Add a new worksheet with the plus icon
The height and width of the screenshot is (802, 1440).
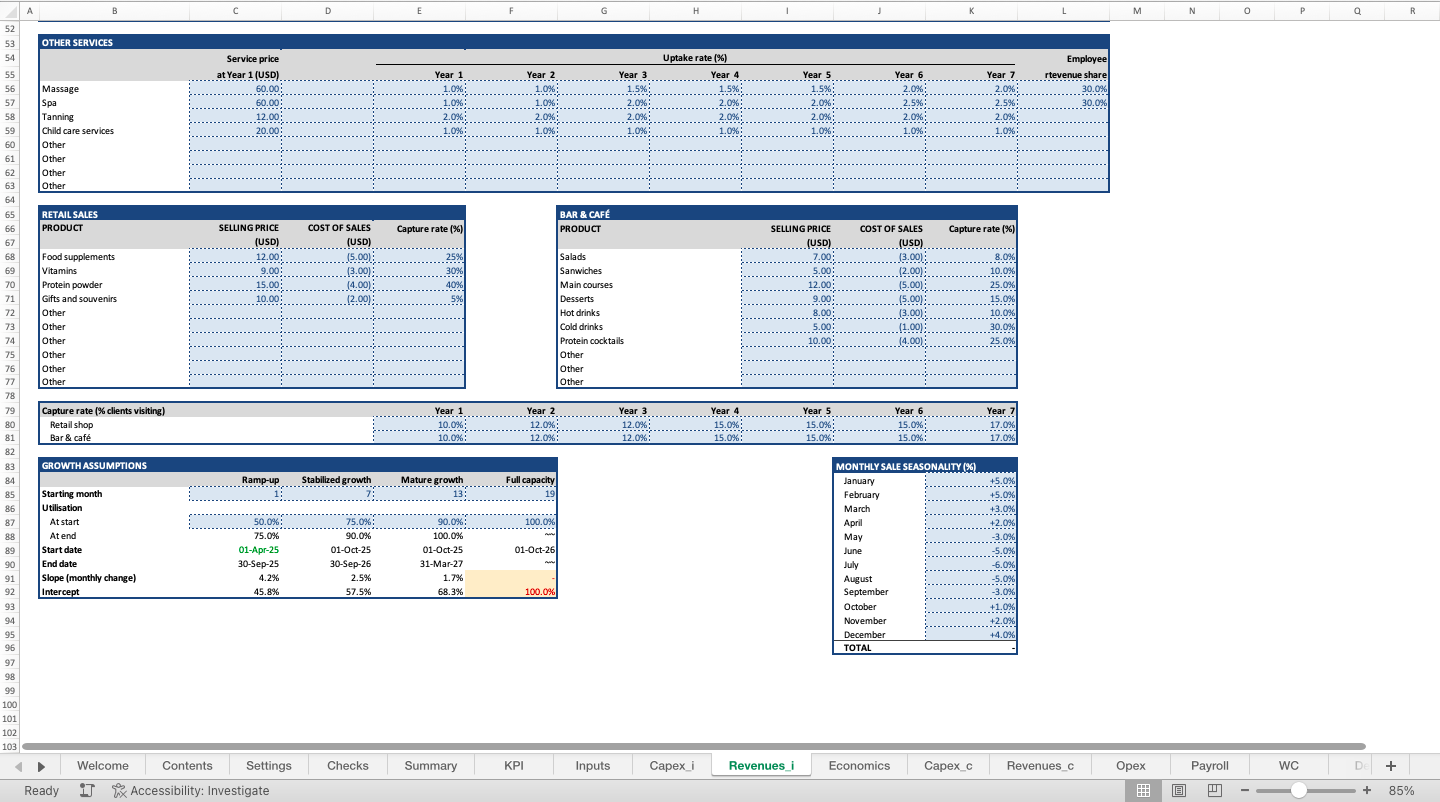1390,765
